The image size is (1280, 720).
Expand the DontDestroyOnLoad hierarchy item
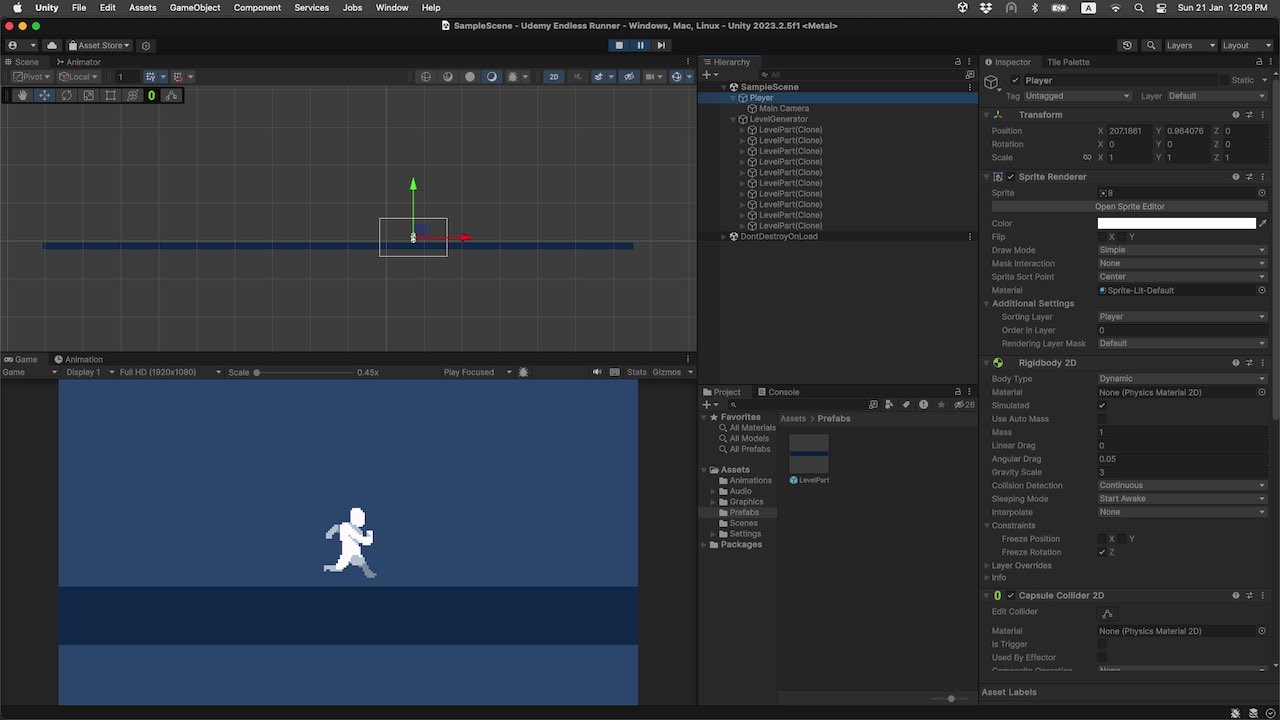724,237
